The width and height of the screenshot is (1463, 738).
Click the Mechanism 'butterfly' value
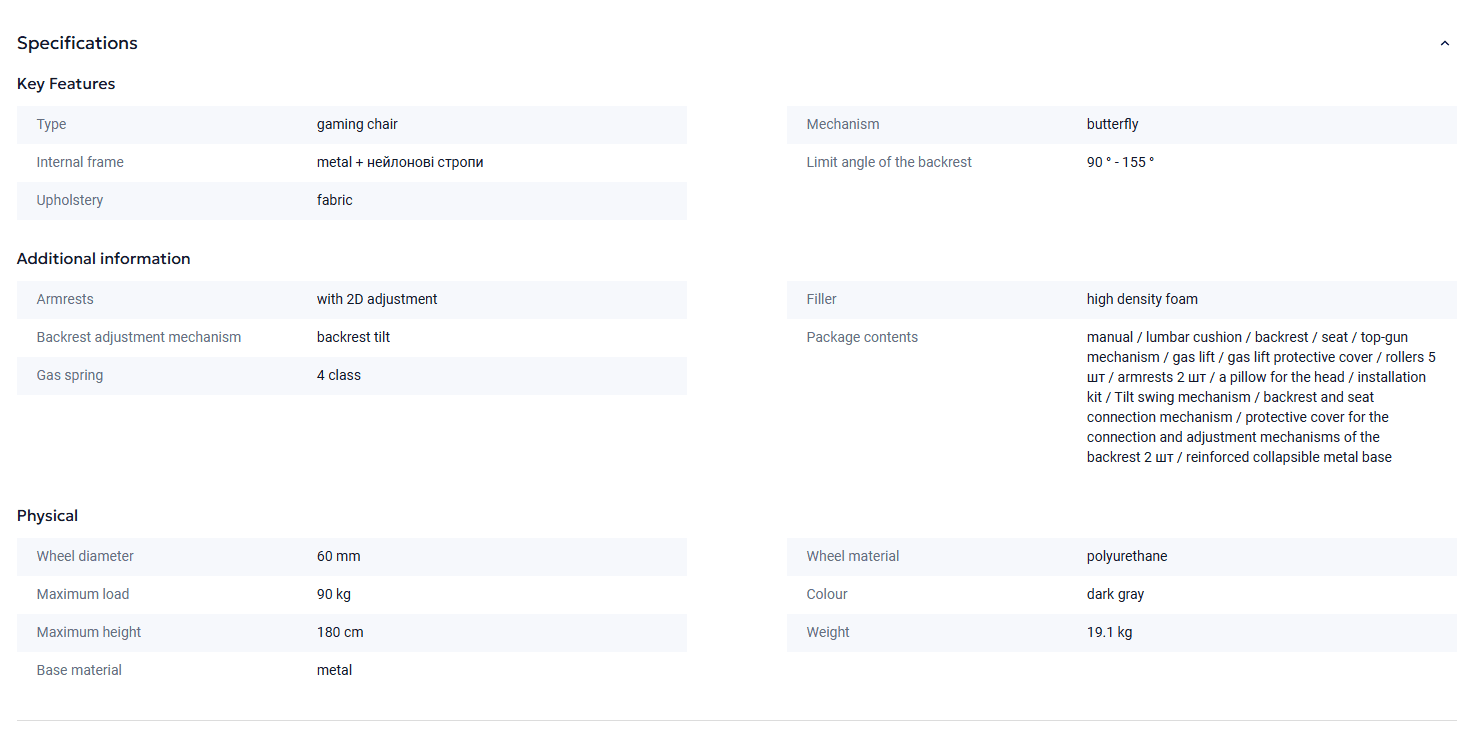1112,124
